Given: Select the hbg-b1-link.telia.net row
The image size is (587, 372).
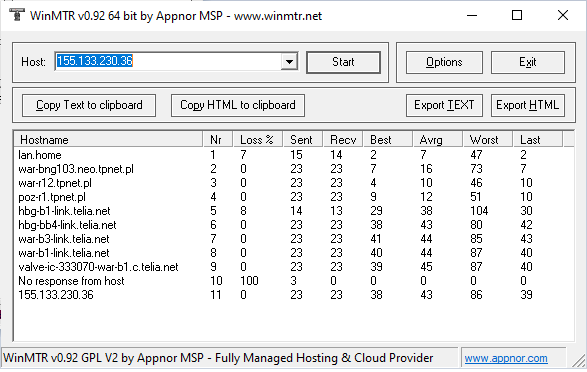Looking at the screenshot, I should point(294,211).
